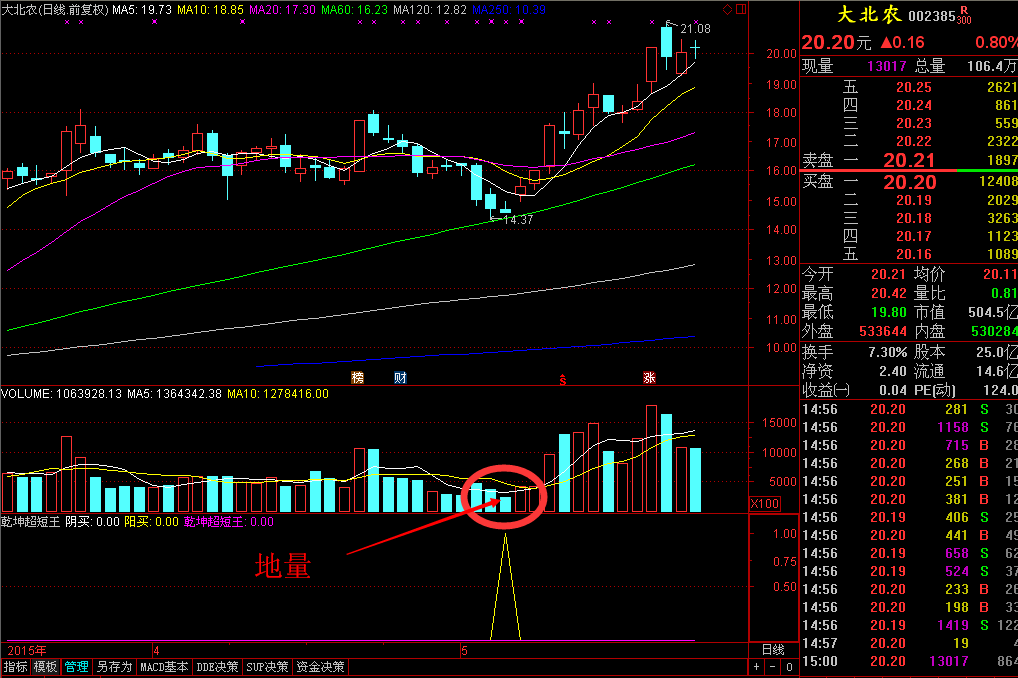This screenshot has height=678, width=1018.
Task: Apply the DDE决策 template
Action: click(x=217, y=666)
